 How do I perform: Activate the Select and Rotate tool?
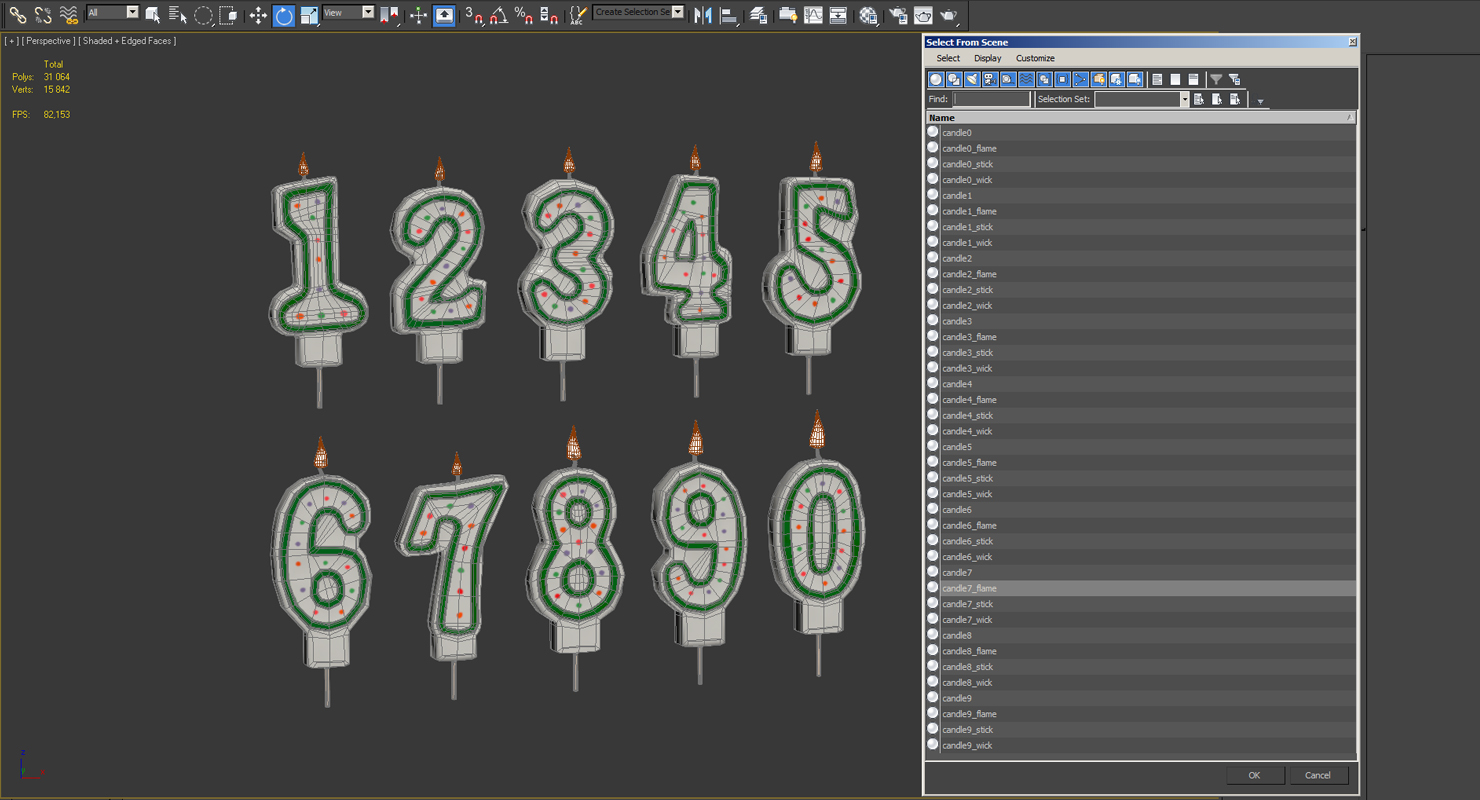[284, 14]
